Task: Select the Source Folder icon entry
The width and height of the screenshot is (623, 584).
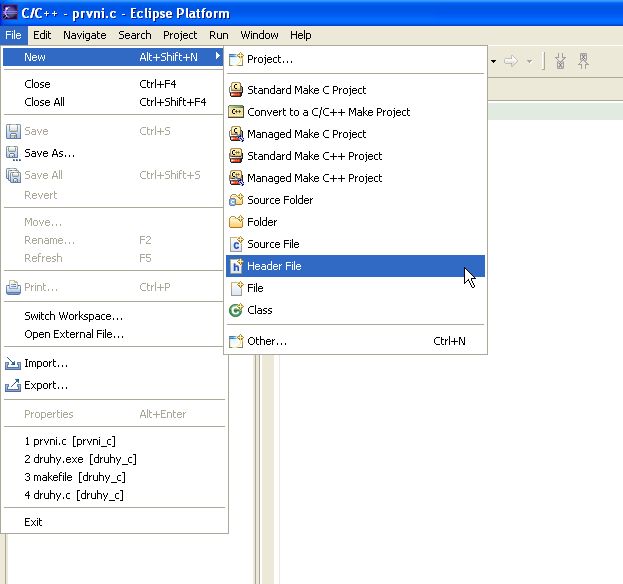Action: point(236,200)
